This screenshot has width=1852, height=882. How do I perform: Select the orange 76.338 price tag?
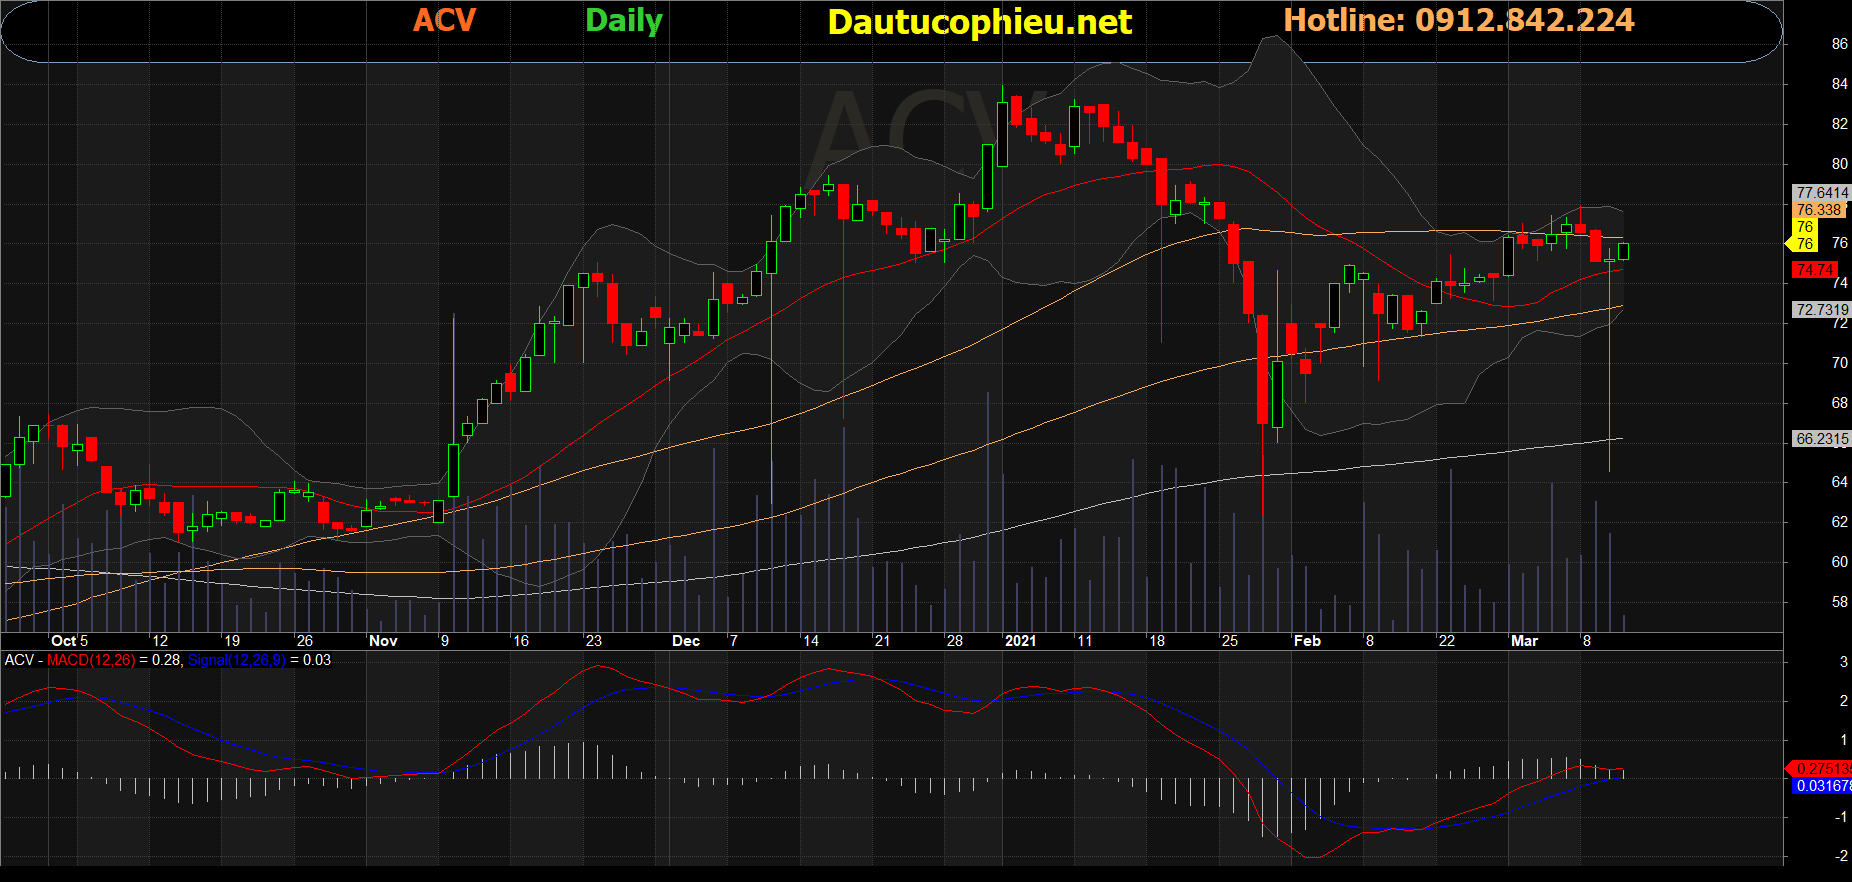1818,210
